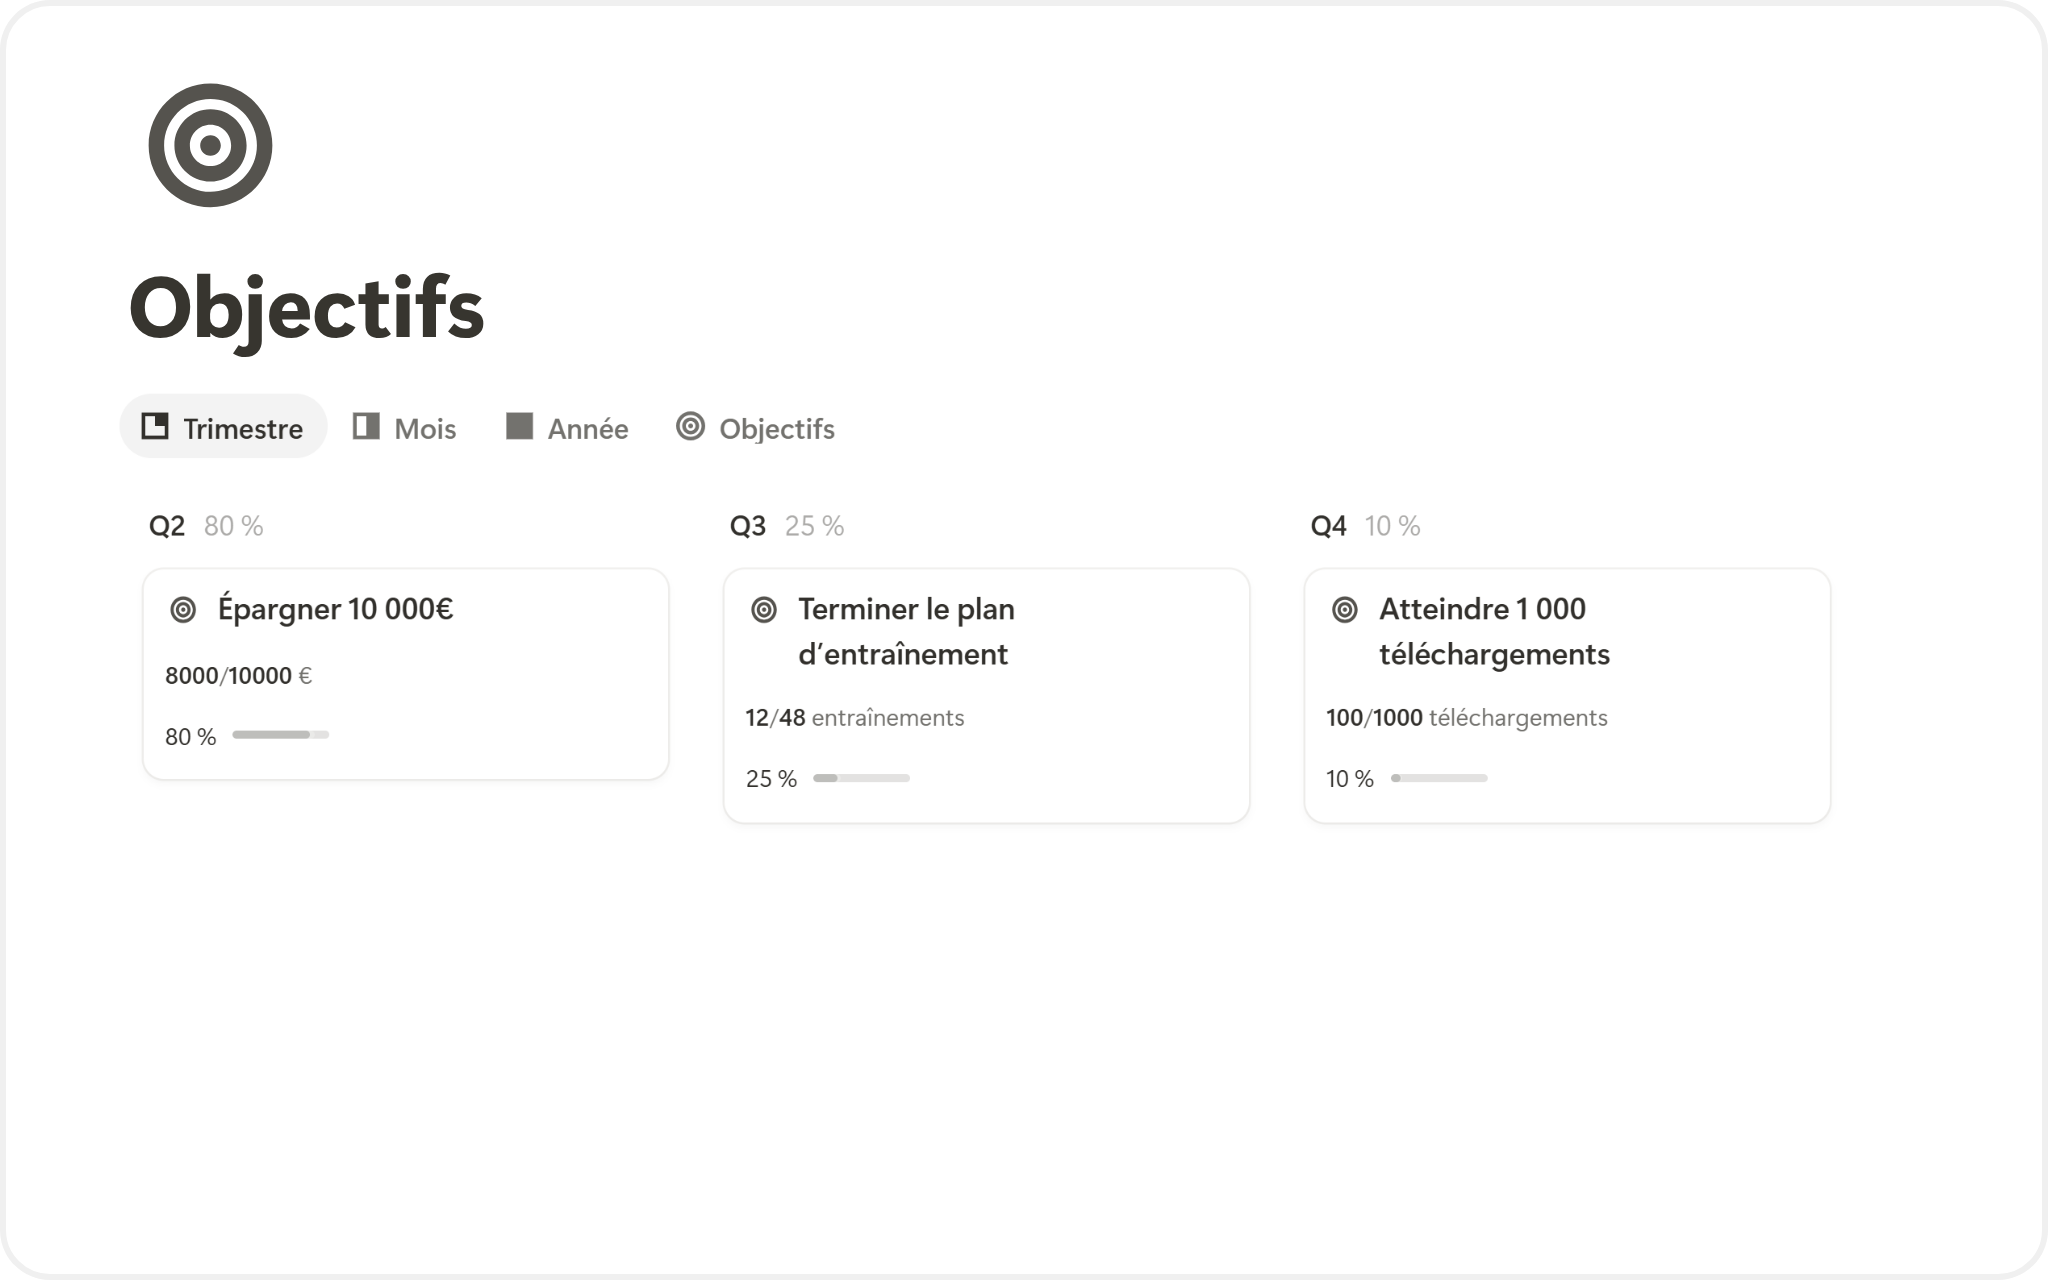Click the Année tab's filled square icon

(519, 427)
